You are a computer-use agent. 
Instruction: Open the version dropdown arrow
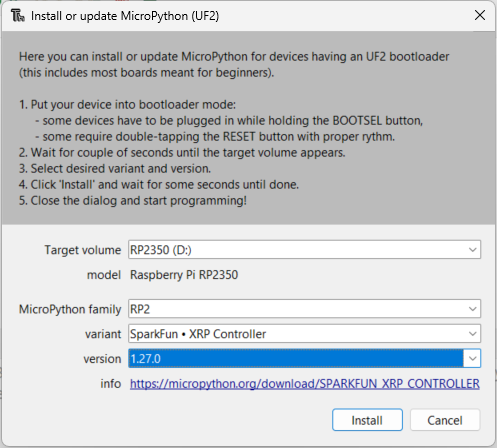pyautogui.click(x=472, y=359)
